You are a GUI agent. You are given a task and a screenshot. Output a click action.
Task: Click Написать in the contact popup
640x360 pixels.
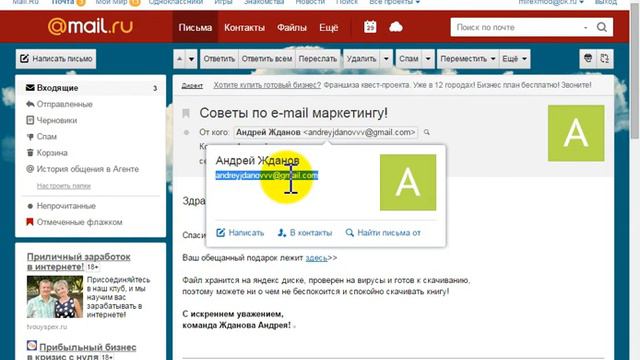(240, 233)
